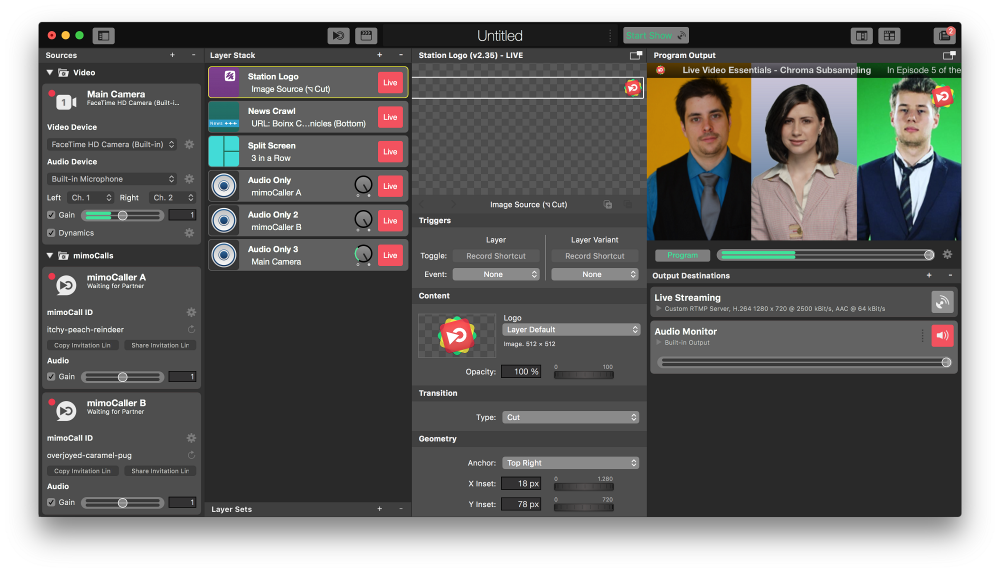This screenshot has height=572, width=1000.
Task: Click the Audio Only 3 volume knob
Action: [x=363, y=254]
